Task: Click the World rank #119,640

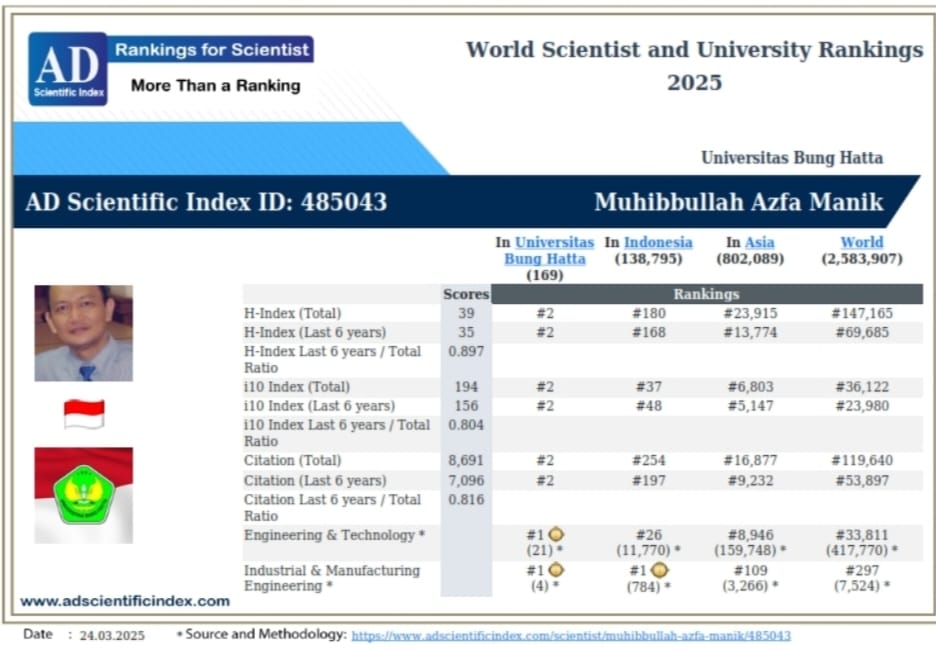Action: [862, 460]
